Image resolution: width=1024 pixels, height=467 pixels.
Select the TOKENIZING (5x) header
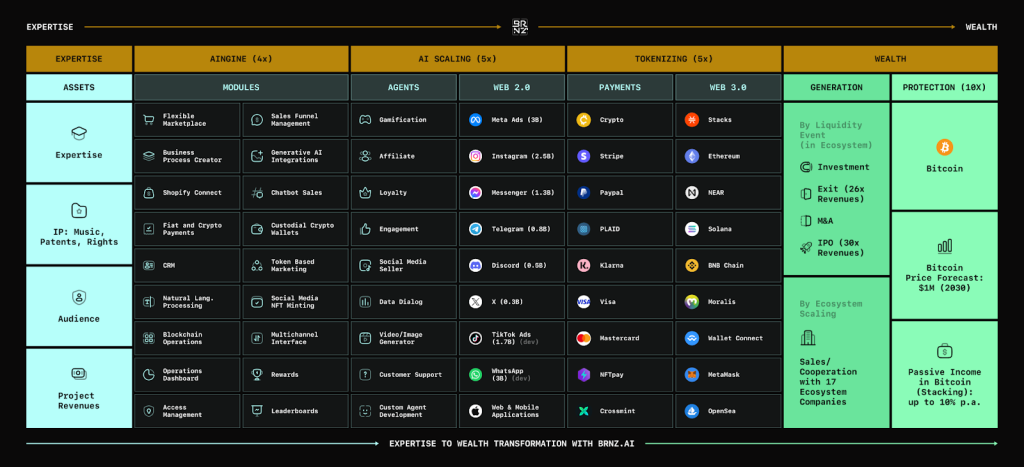(x=674, y=59)
